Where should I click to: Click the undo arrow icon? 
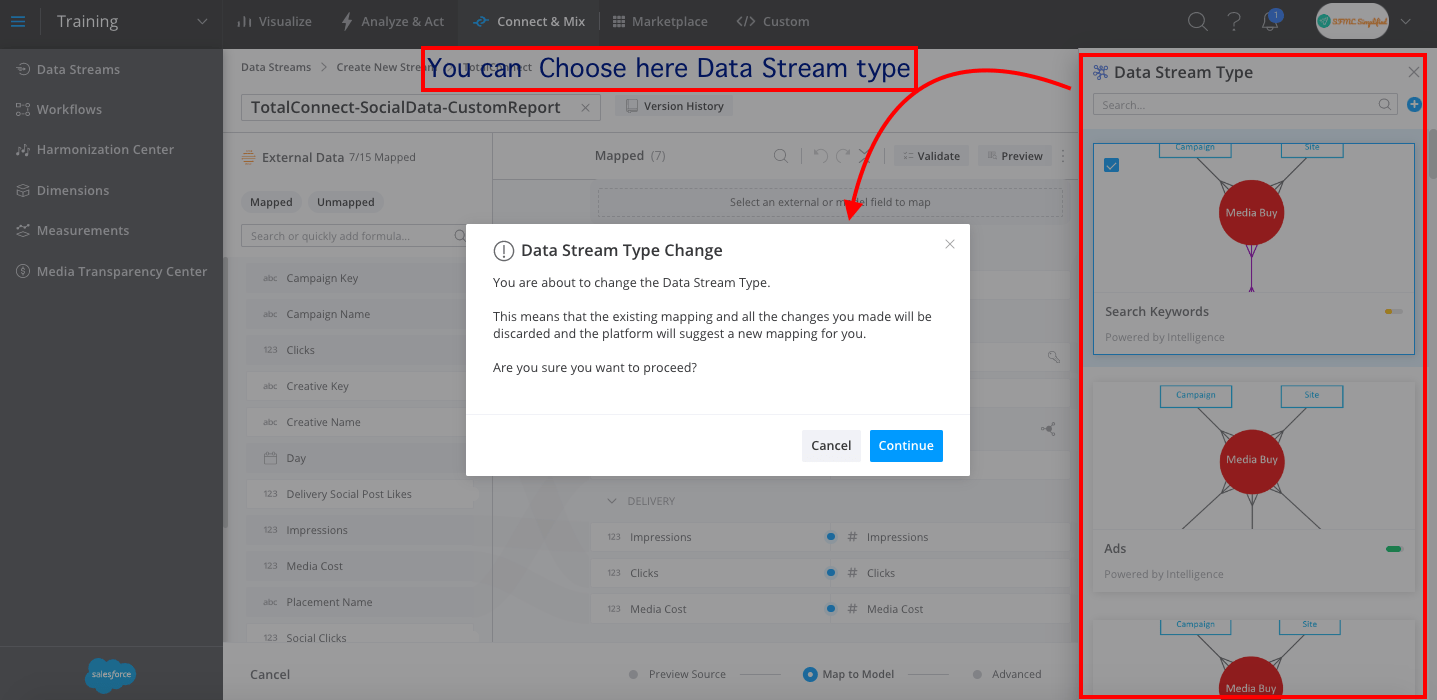820,156
